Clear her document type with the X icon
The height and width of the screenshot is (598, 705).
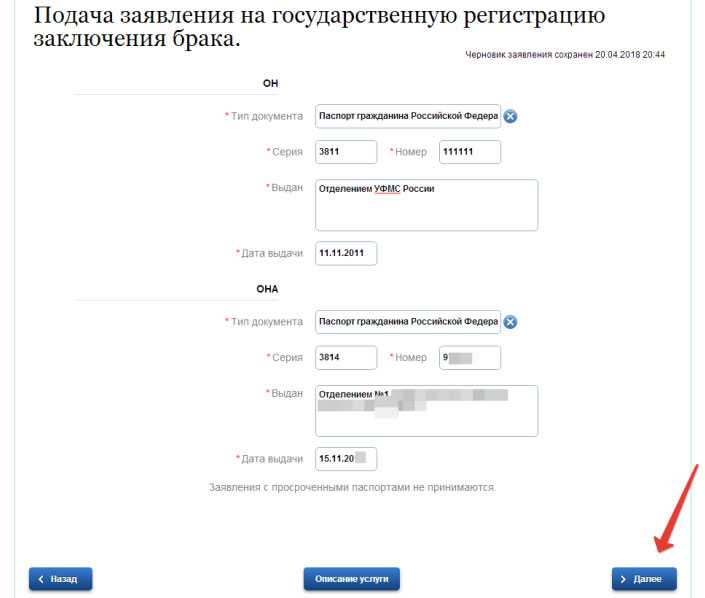tap(510, 322)
